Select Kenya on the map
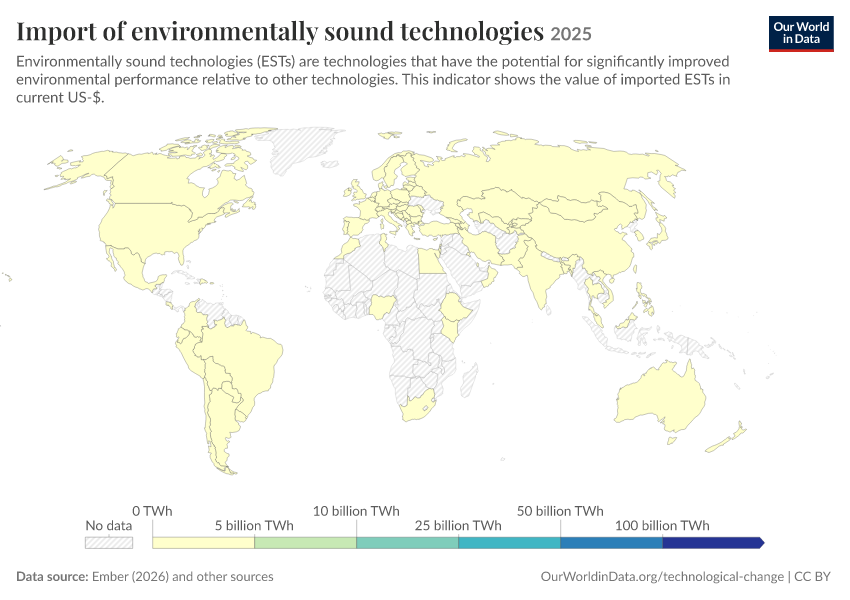 click(451, 330)
